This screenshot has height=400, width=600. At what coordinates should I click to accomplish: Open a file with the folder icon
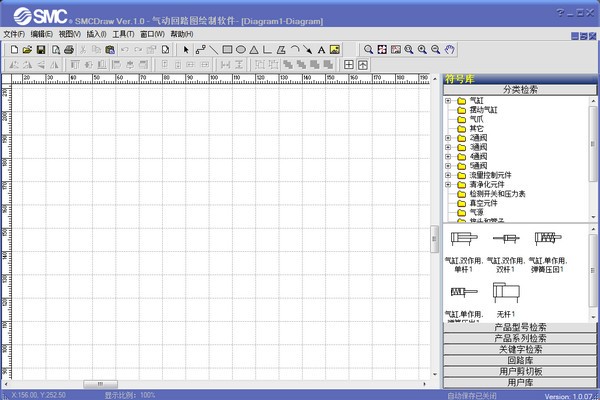point(27,49)
